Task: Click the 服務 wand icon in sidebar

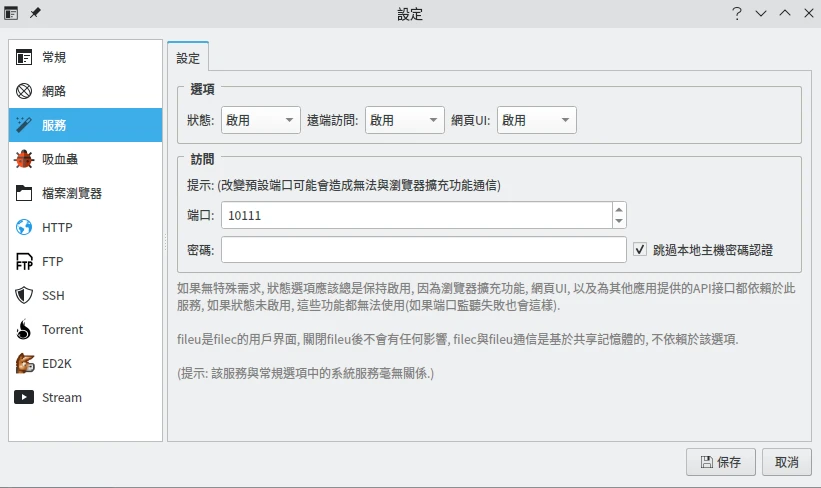Action: tap(24, 125)
